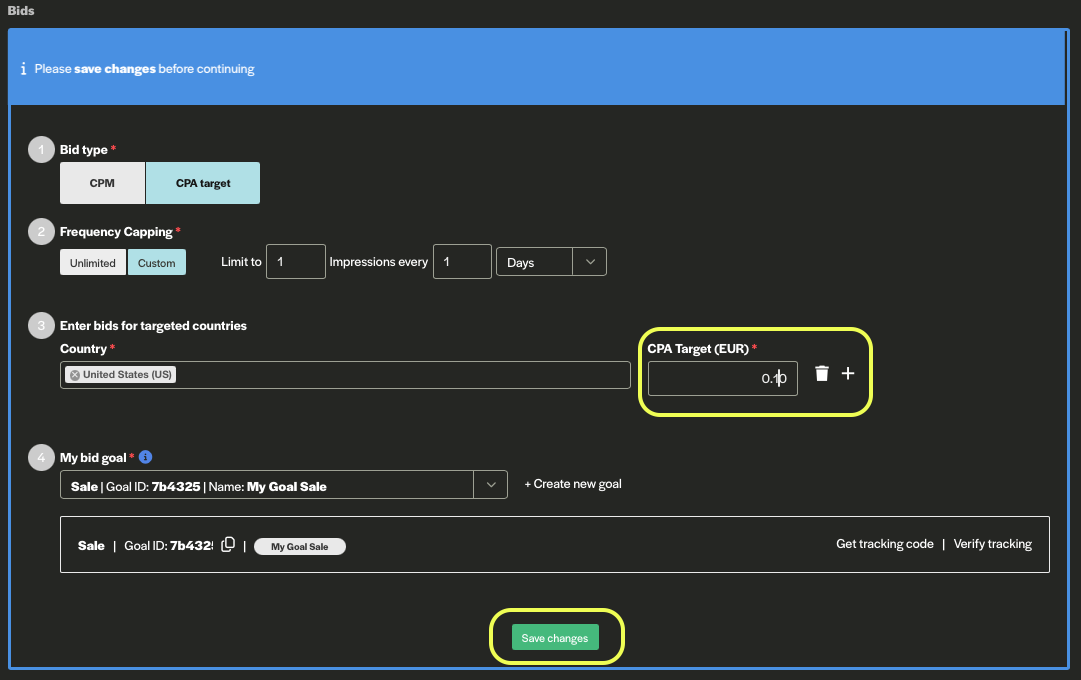1081x680 pixels.
Task: Expand the My bid goal dropdown
Action: [490, 485]
